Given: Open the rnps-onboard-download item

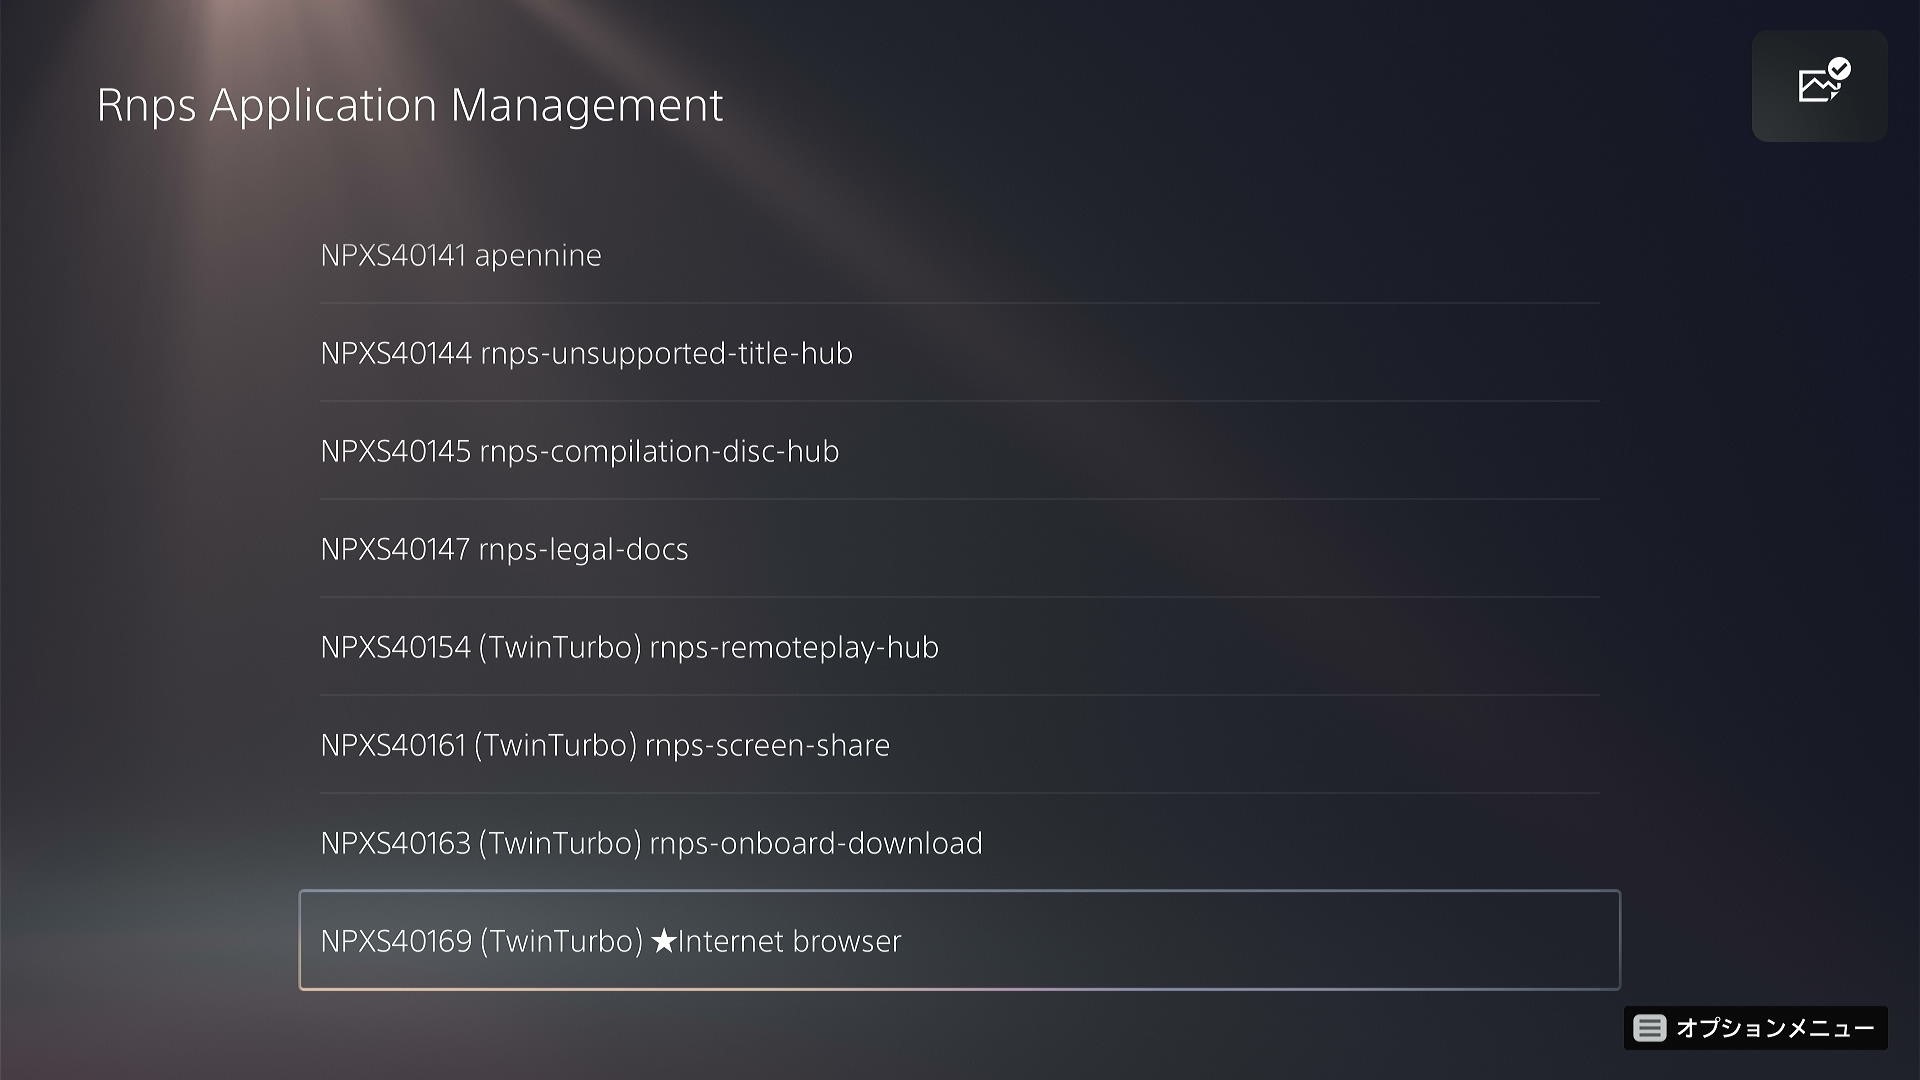Looking at the screenshot, I should (x=960, y=843).
